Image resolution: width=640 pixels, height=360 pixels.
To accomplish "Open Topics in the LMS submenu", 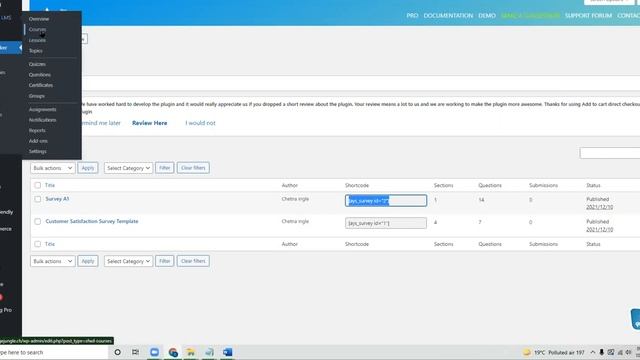I will click(x=36, y=51).
